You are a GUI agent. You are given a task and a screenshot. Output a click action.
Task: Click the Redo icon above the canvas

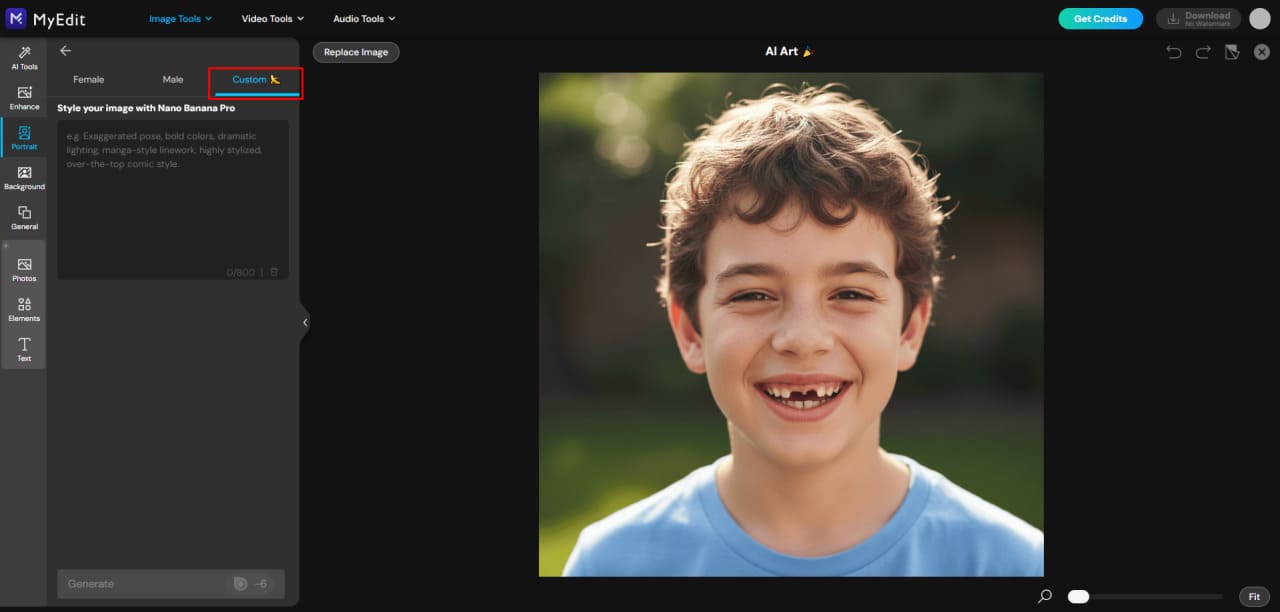1202,51
